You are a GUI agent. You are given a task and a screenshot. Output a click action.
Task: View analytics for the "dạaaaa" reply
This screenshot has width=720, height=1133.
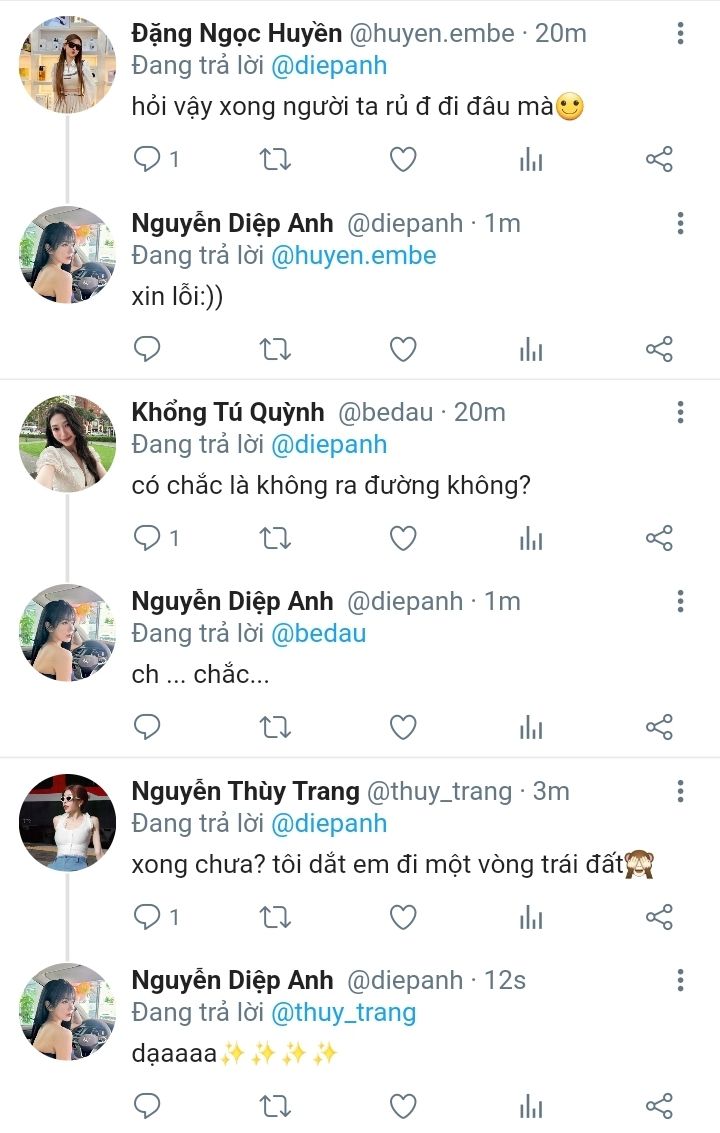pos(531,1106)
